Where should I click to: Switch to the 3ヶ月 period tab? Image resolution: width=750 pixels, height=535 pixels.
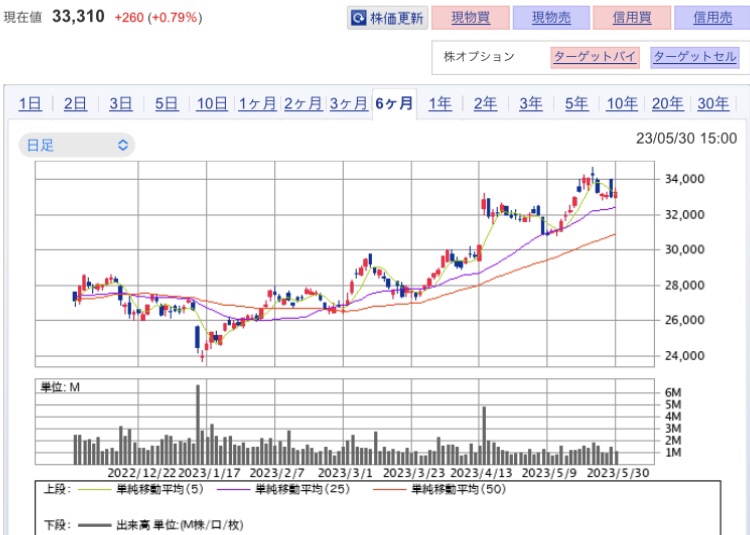click(x=349, y=103)
